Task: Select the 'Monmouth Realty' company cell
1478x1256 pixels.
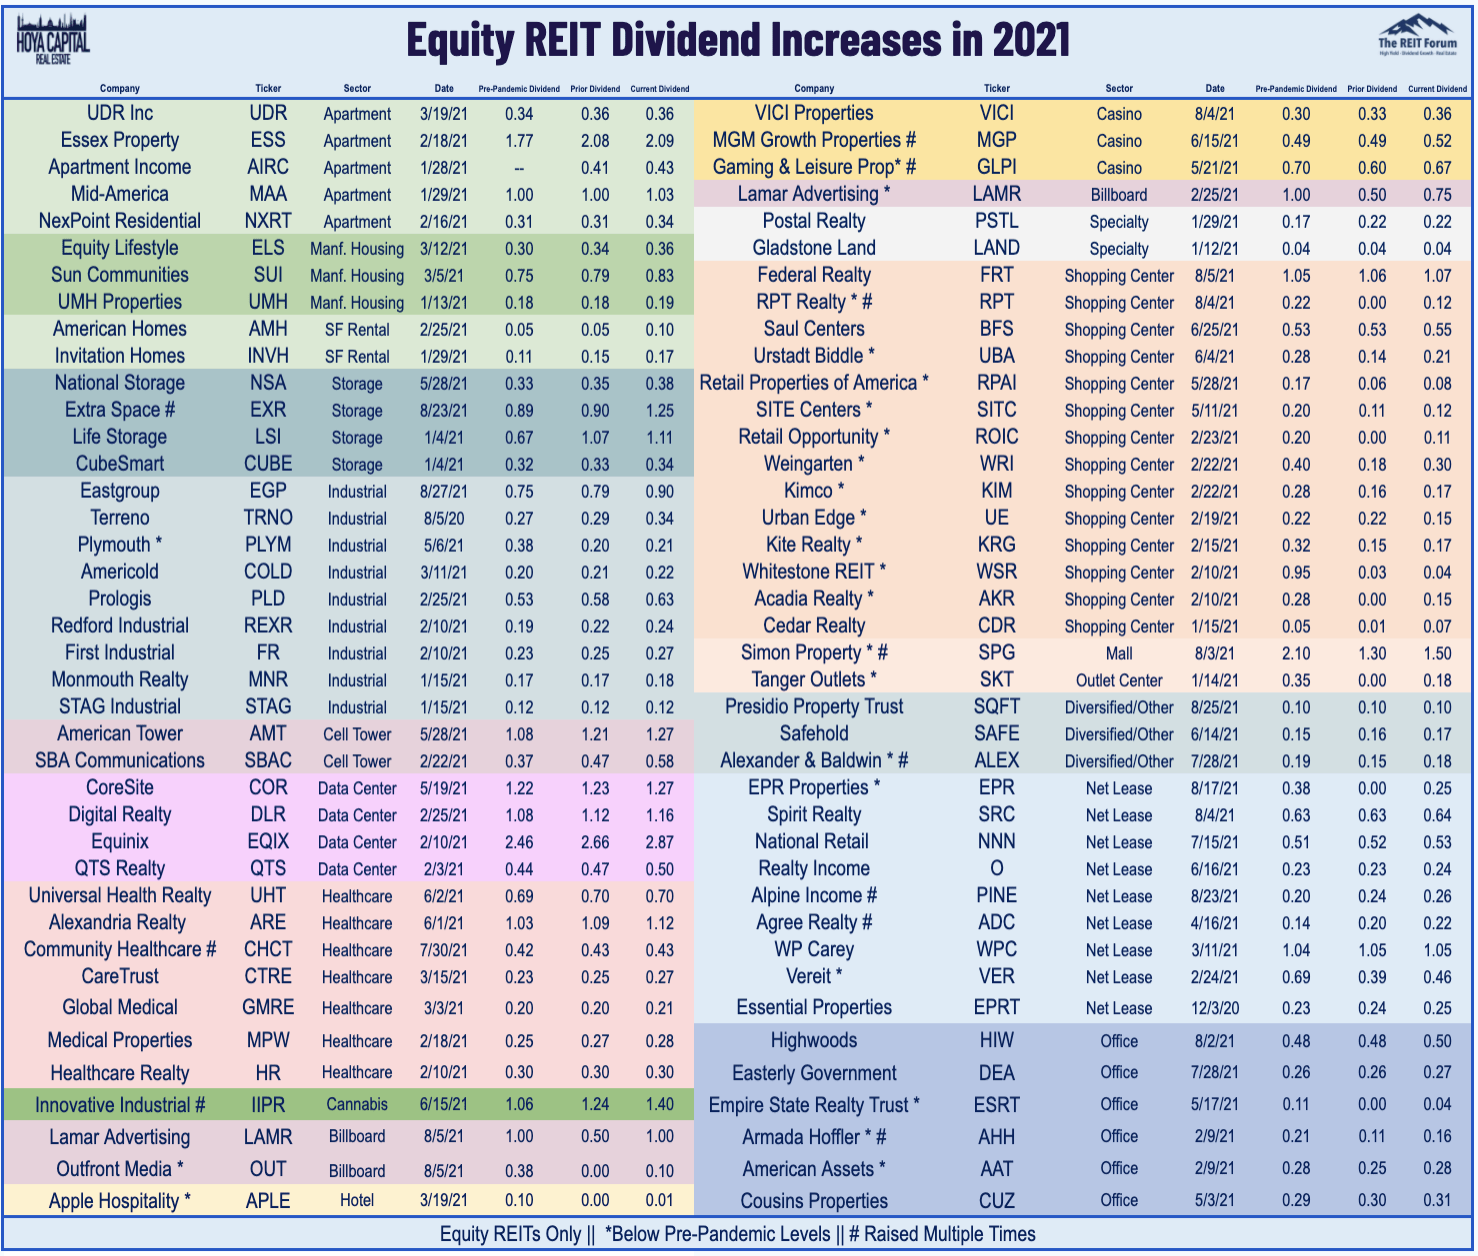Action: (120, 680)
